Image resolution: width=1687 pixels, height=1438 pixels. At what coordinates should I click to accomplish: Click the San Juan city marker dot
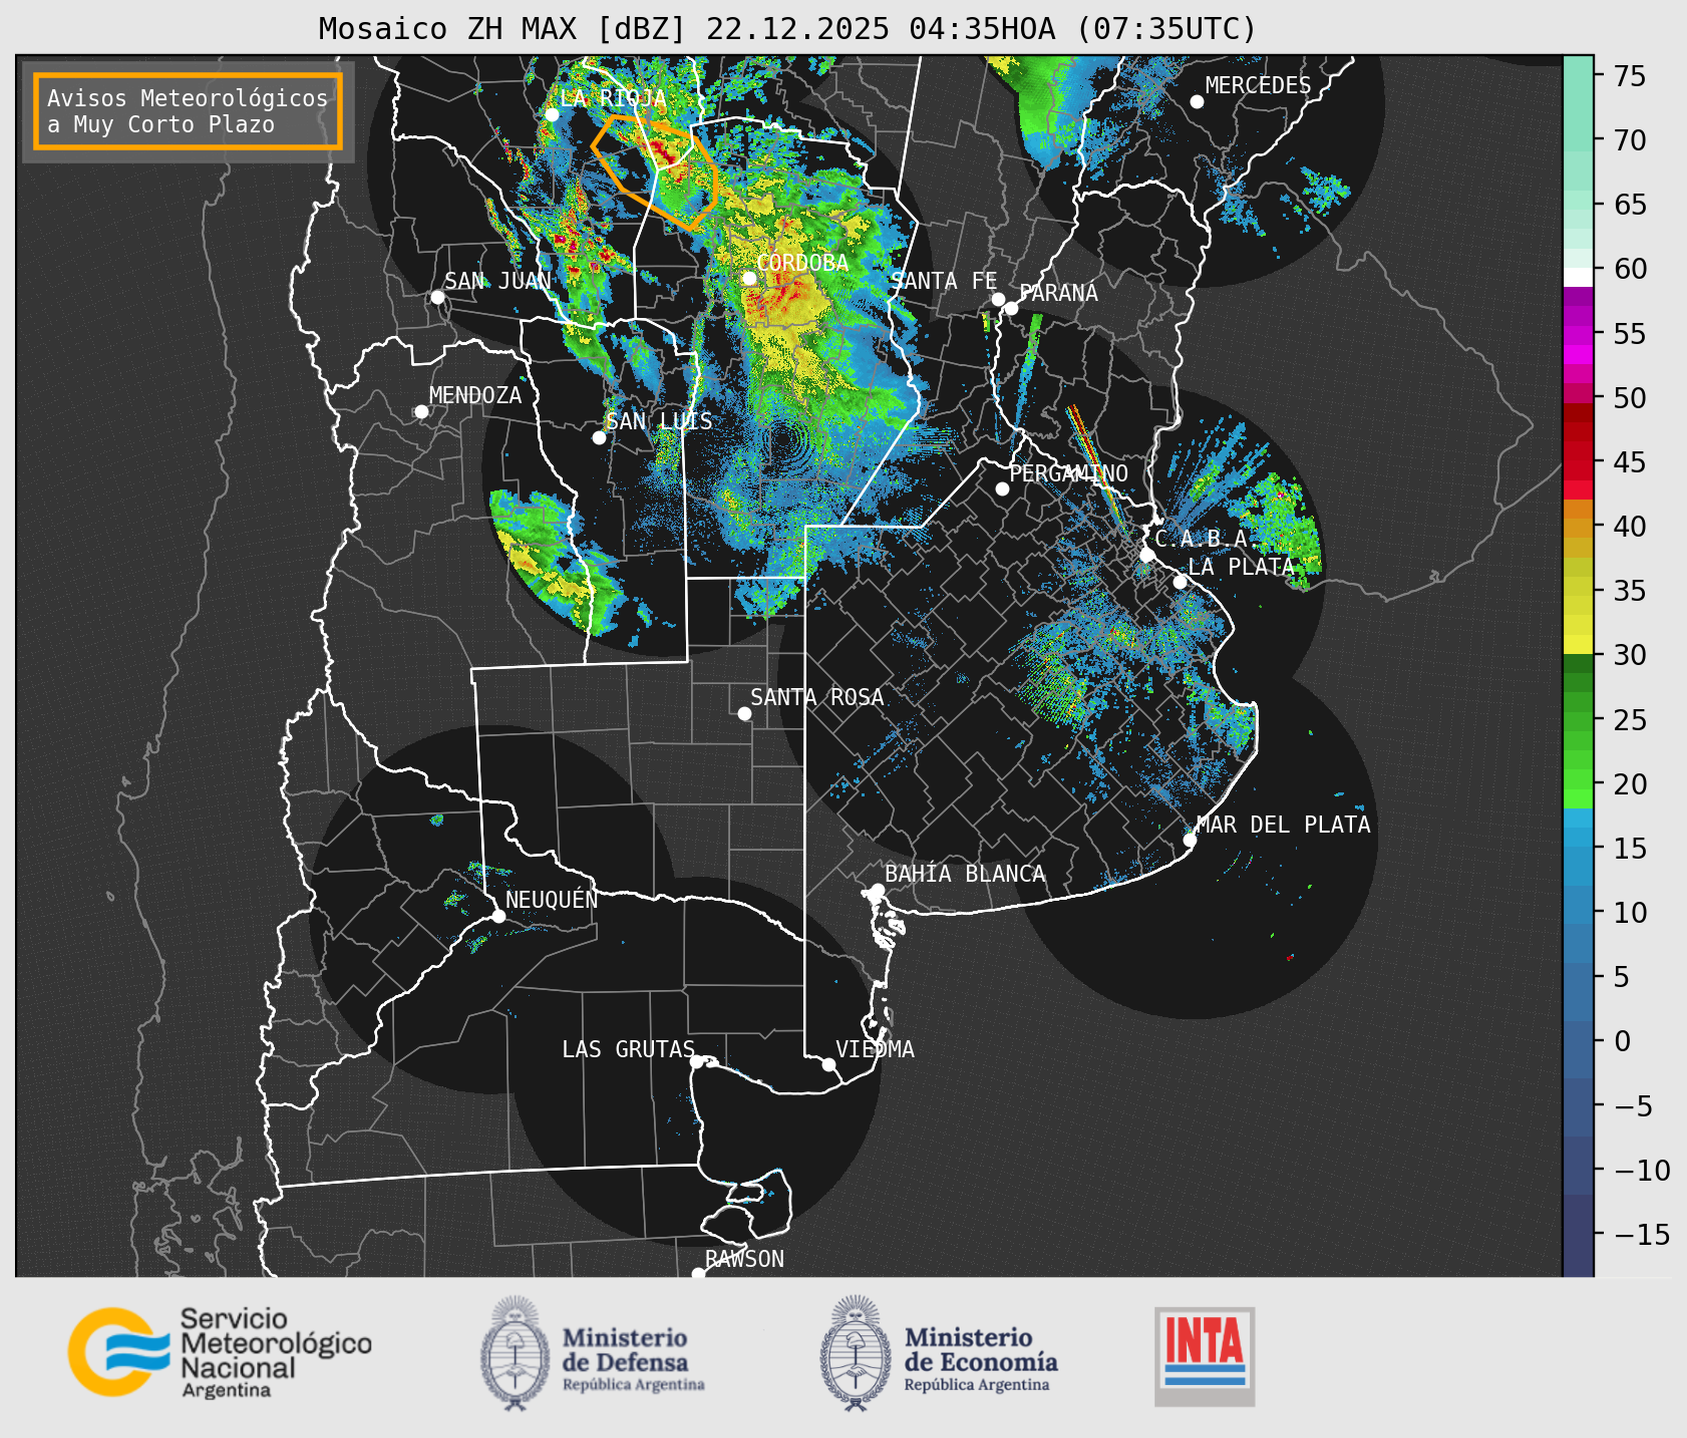pos(437,297)
